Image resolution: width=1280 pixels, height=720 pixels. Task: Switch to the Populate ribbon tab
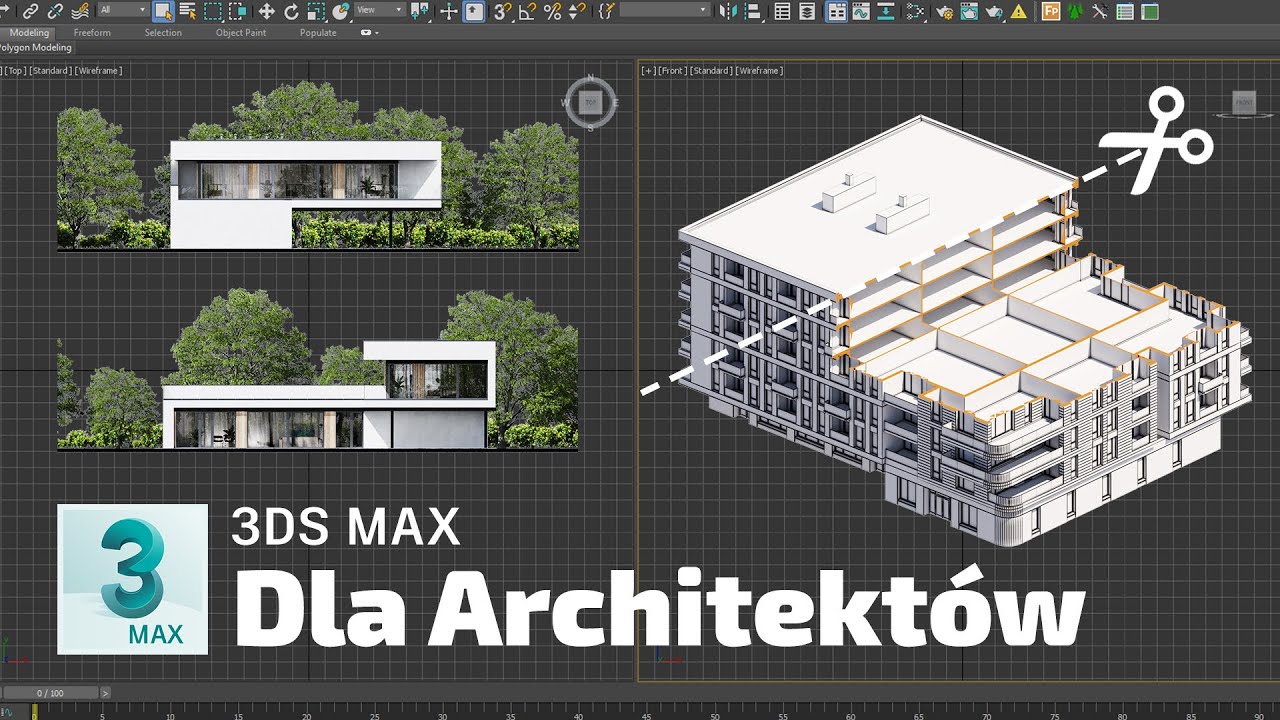click(318, 33)
